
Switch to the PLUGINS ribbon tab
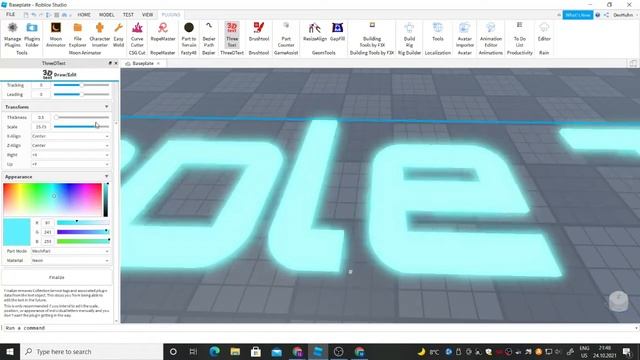(171, 15)
